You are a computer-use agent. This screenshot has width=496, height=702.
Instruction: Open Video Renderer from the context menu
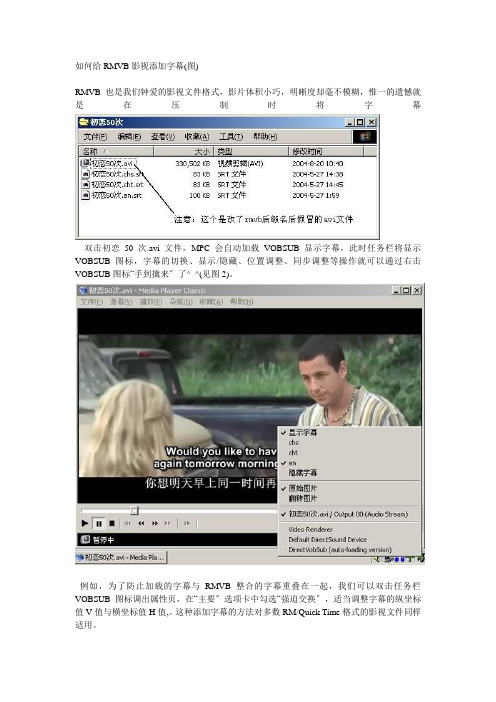(349, 529)
